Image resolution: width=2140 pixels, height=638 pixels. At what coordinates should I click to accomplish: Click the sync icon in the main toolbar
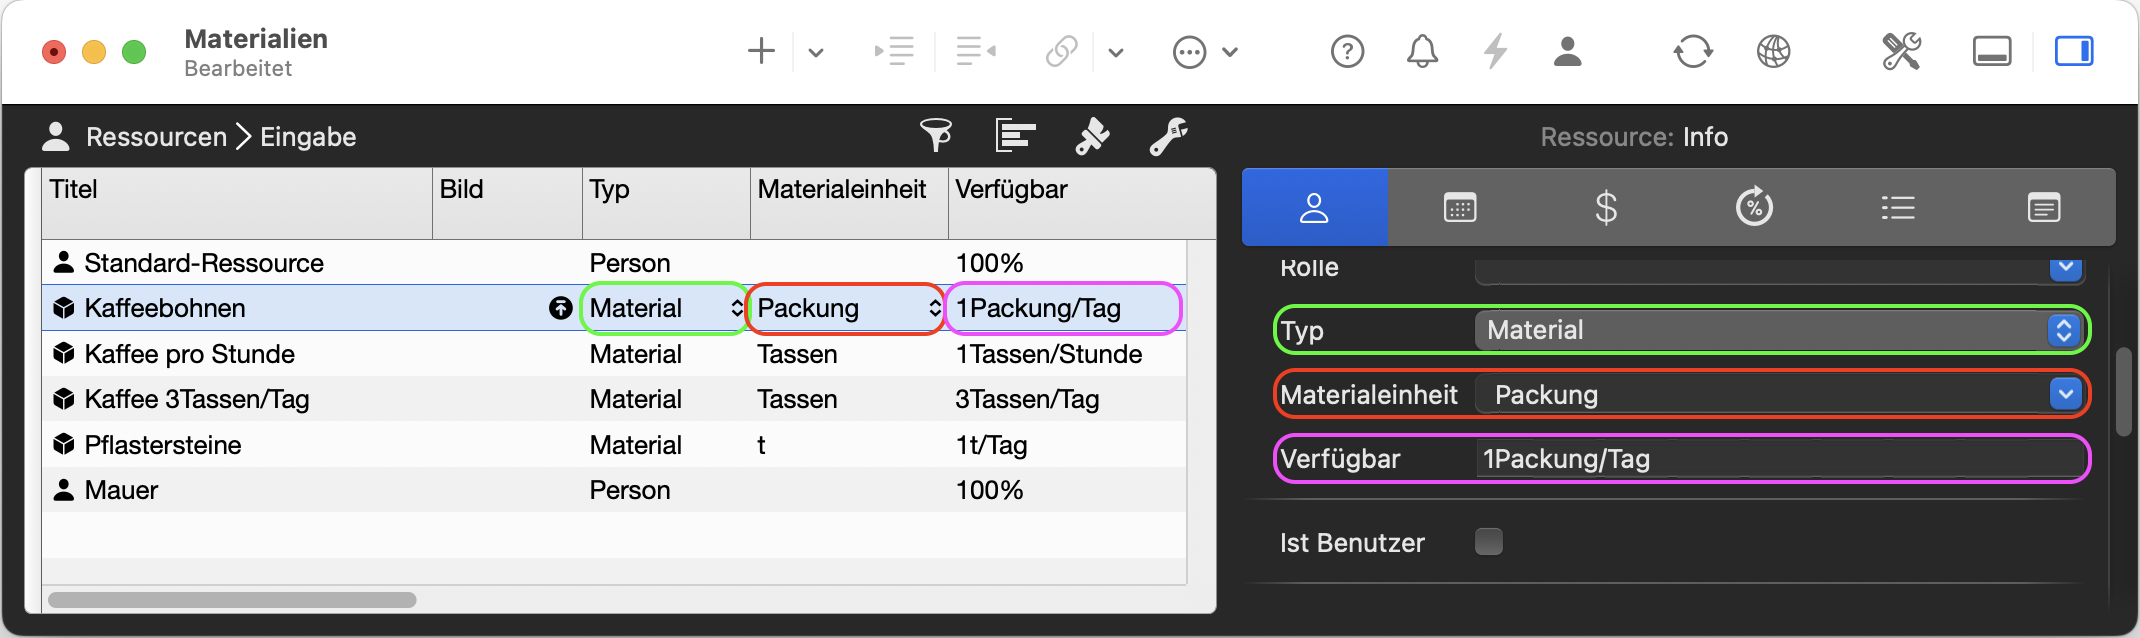click(1692, 51)
